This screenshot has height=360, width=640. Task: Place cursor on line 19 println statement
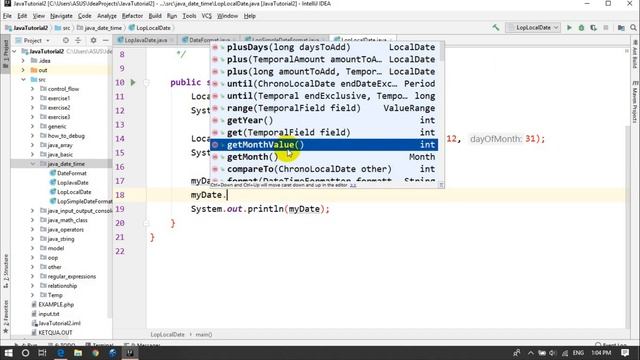click(260, 209)
